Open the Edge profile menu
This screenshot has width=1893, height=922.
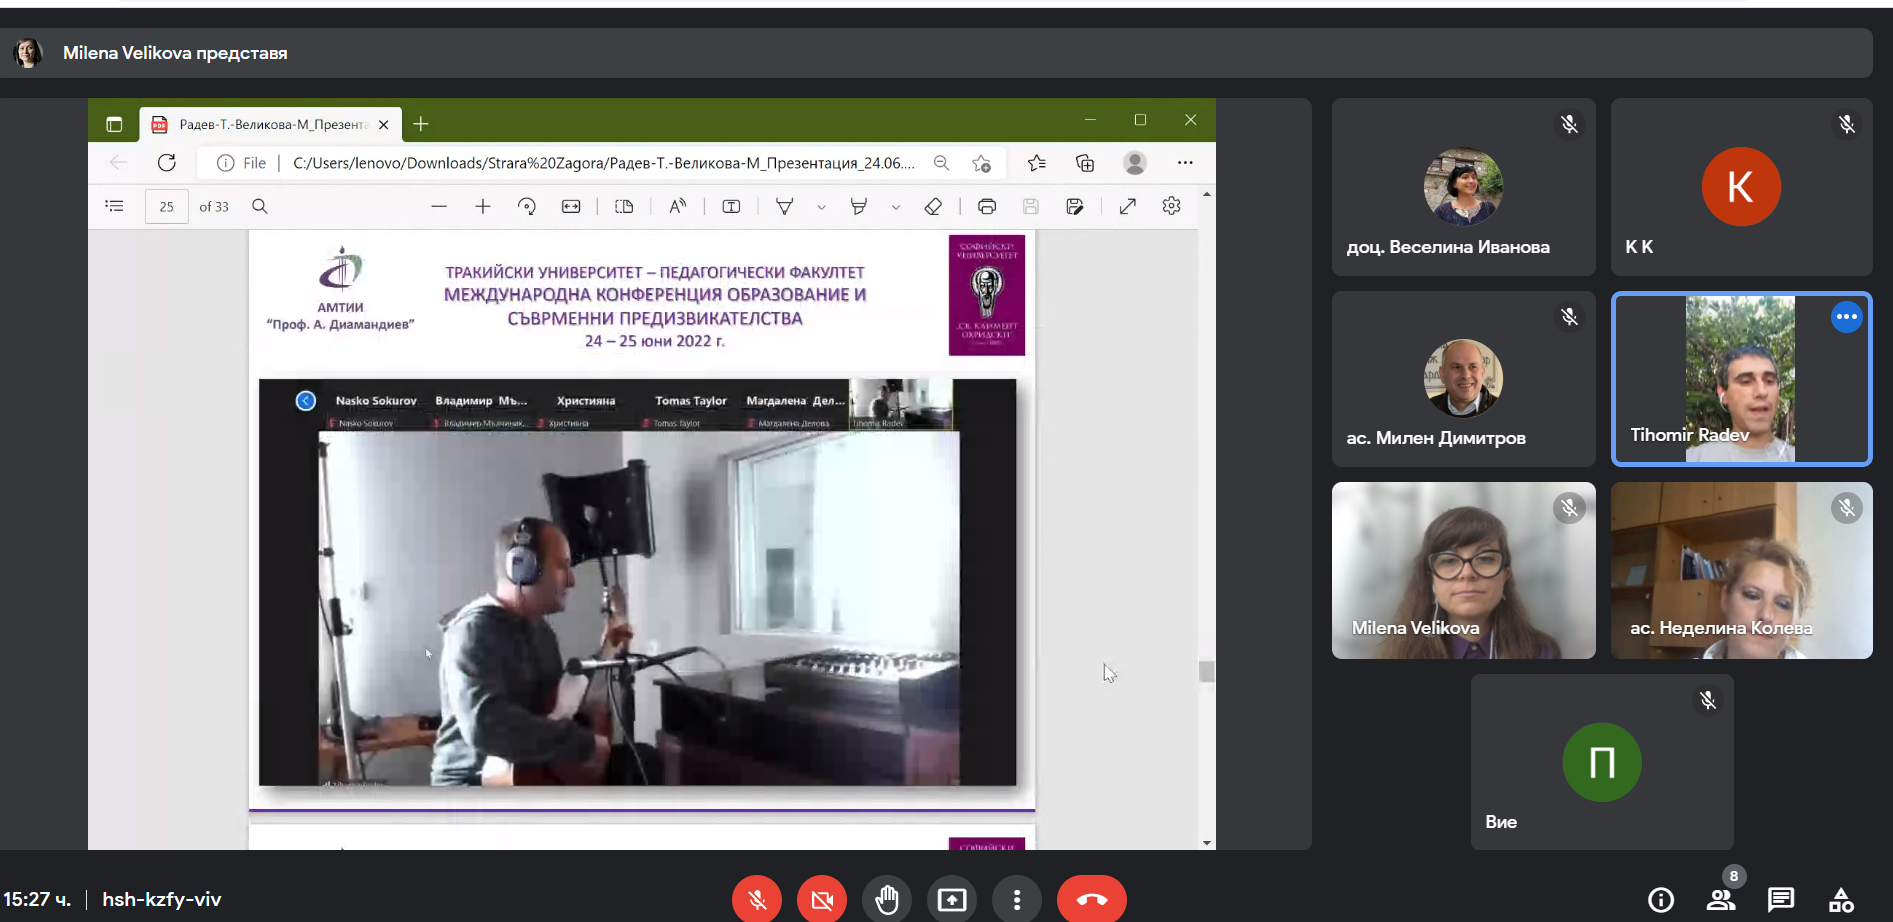click(x=1135, y=163)
